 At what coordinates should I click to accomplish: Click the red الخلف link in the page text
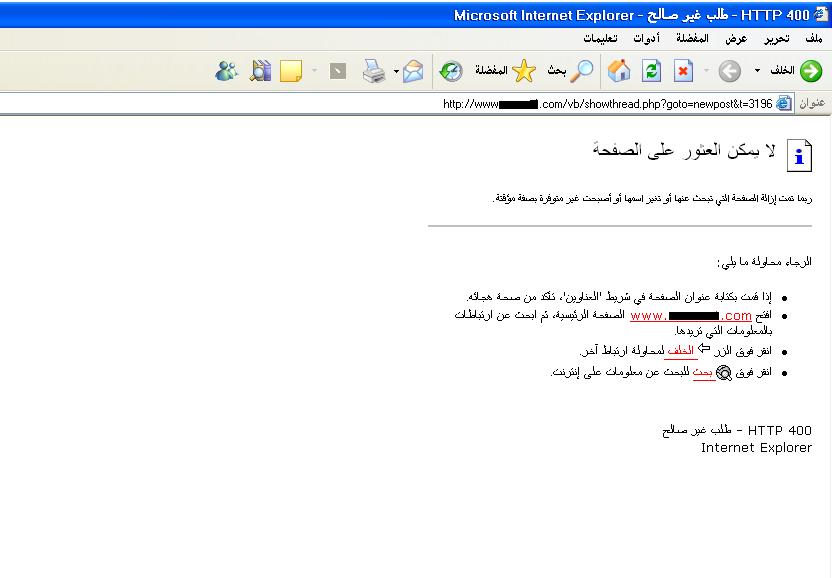click(x=680, y=351)
